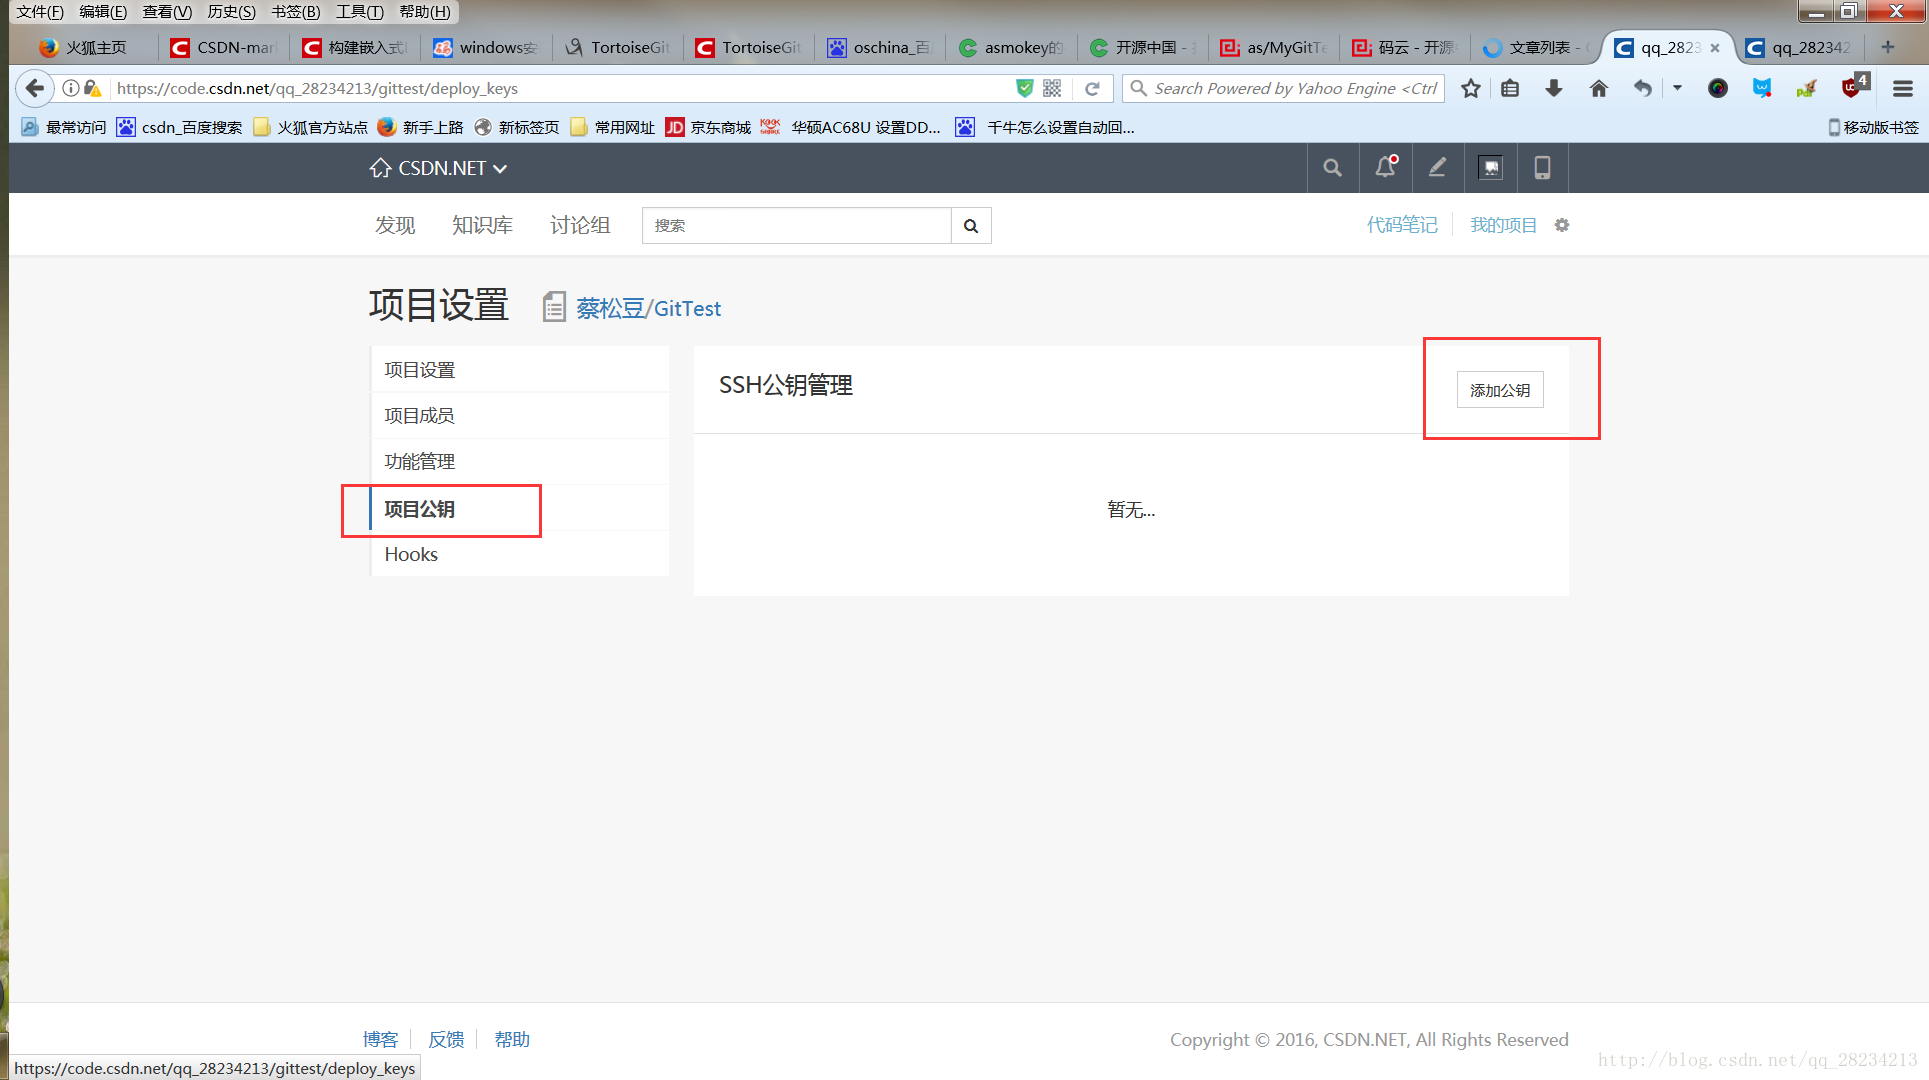Click the CSDN header search magnifier icon
Viewport: 1929px width, 1080px height.
click(1332, 168)
